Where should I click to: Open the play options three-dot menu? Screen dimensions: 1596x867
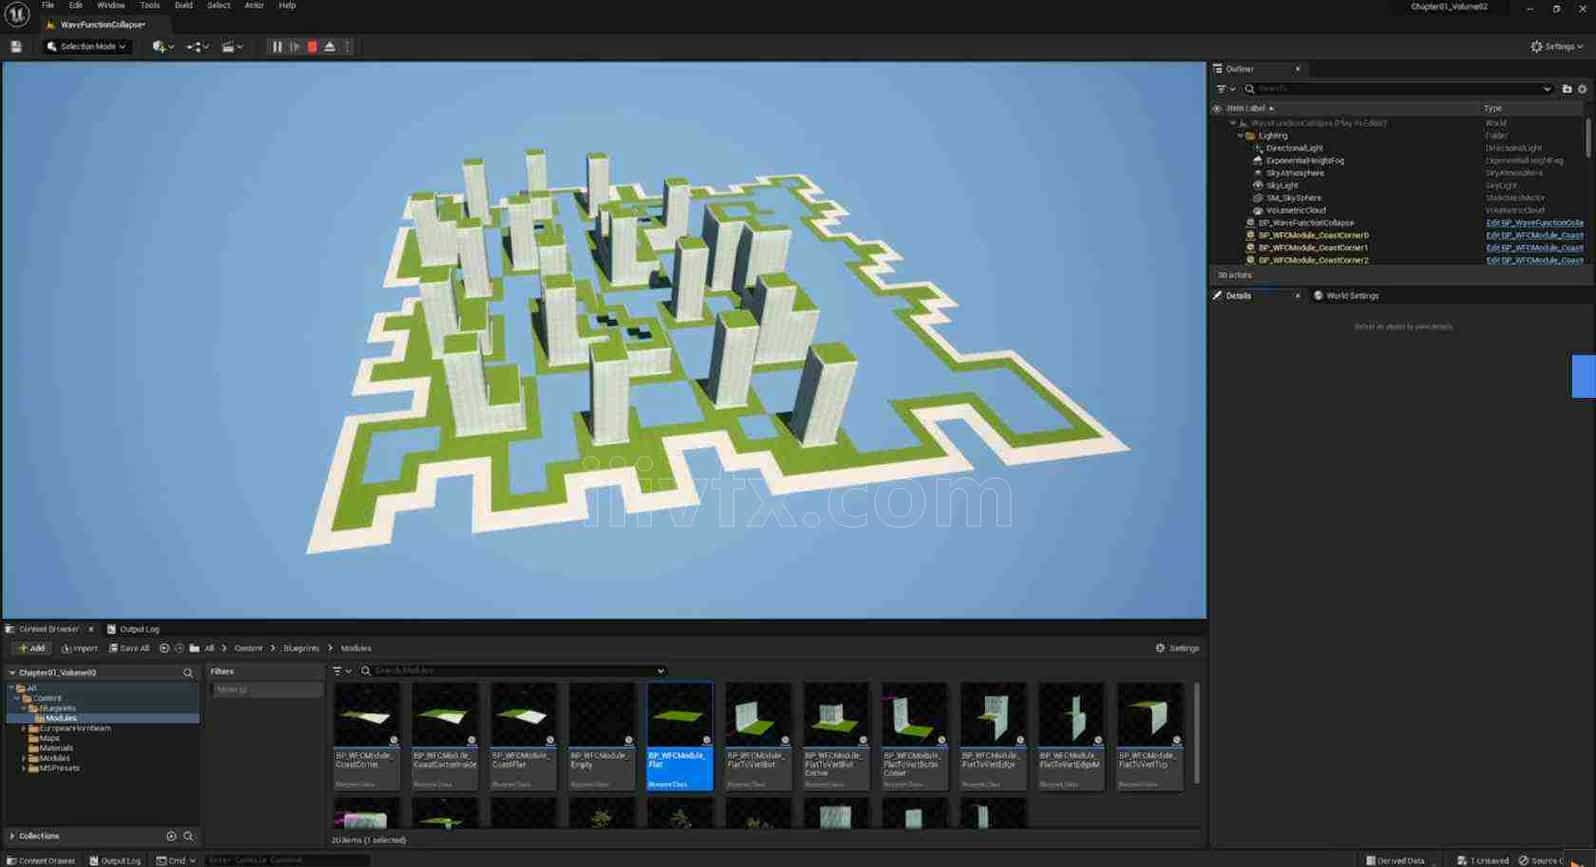point(347,47)
